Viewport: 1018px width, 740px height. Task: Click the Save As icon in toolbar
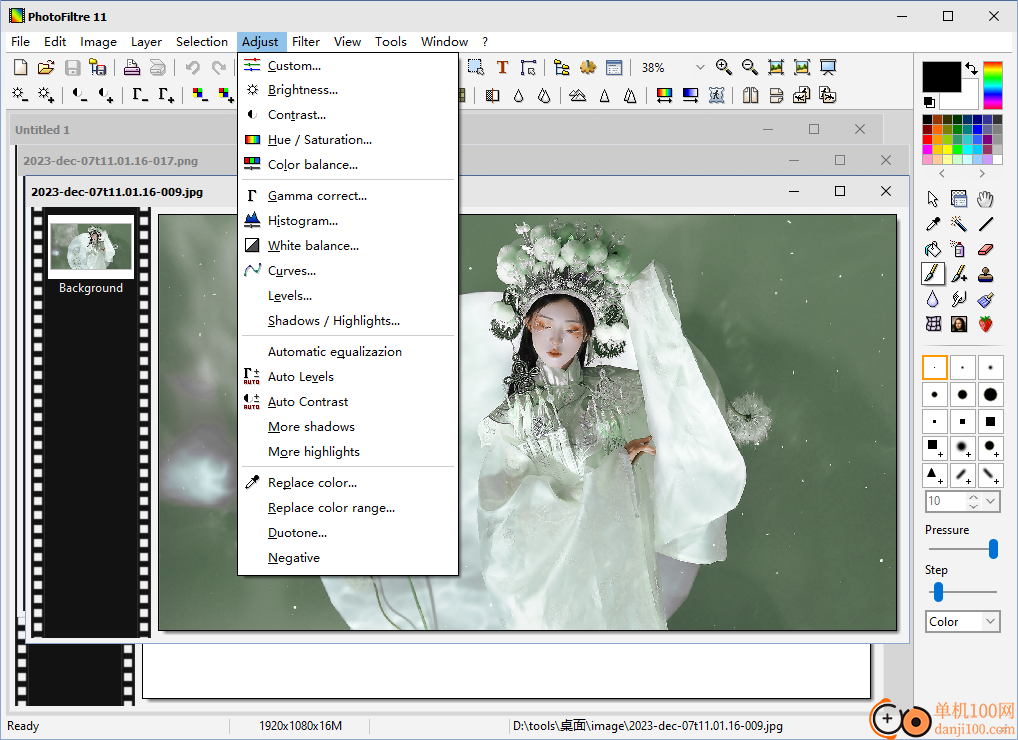tap(98, 68)
